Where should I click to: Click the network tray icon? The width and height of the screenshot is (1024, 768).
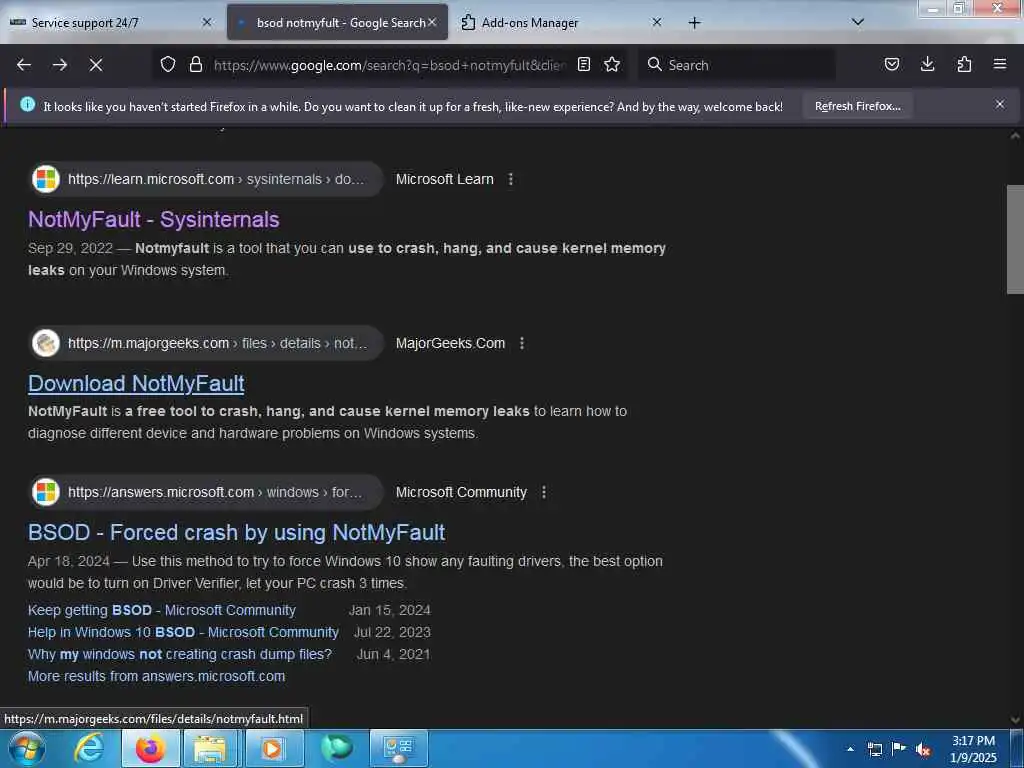pos(874,749)
